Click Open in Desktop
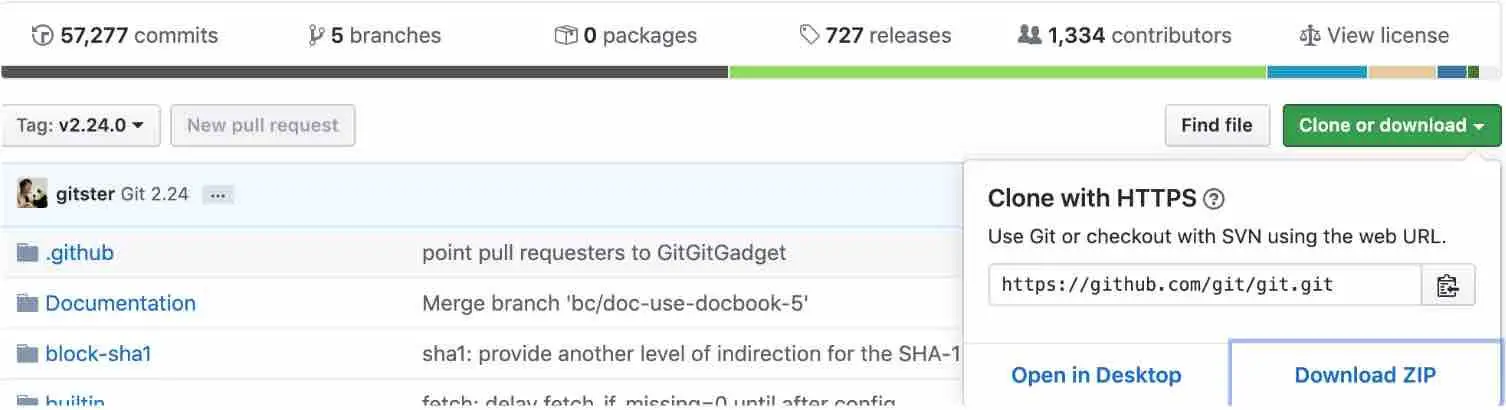The width and height of the screenshot is (1506, 410). [x=1096, y=375]
